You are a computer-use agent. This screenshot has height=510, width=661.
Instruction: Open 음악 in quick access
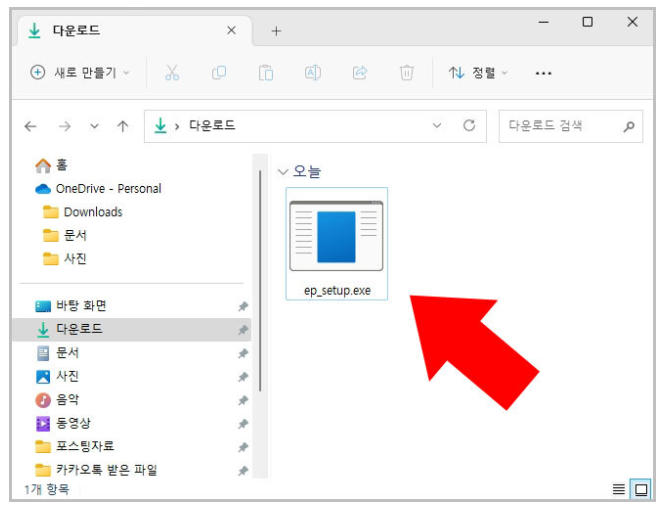(x=57, y=400)
